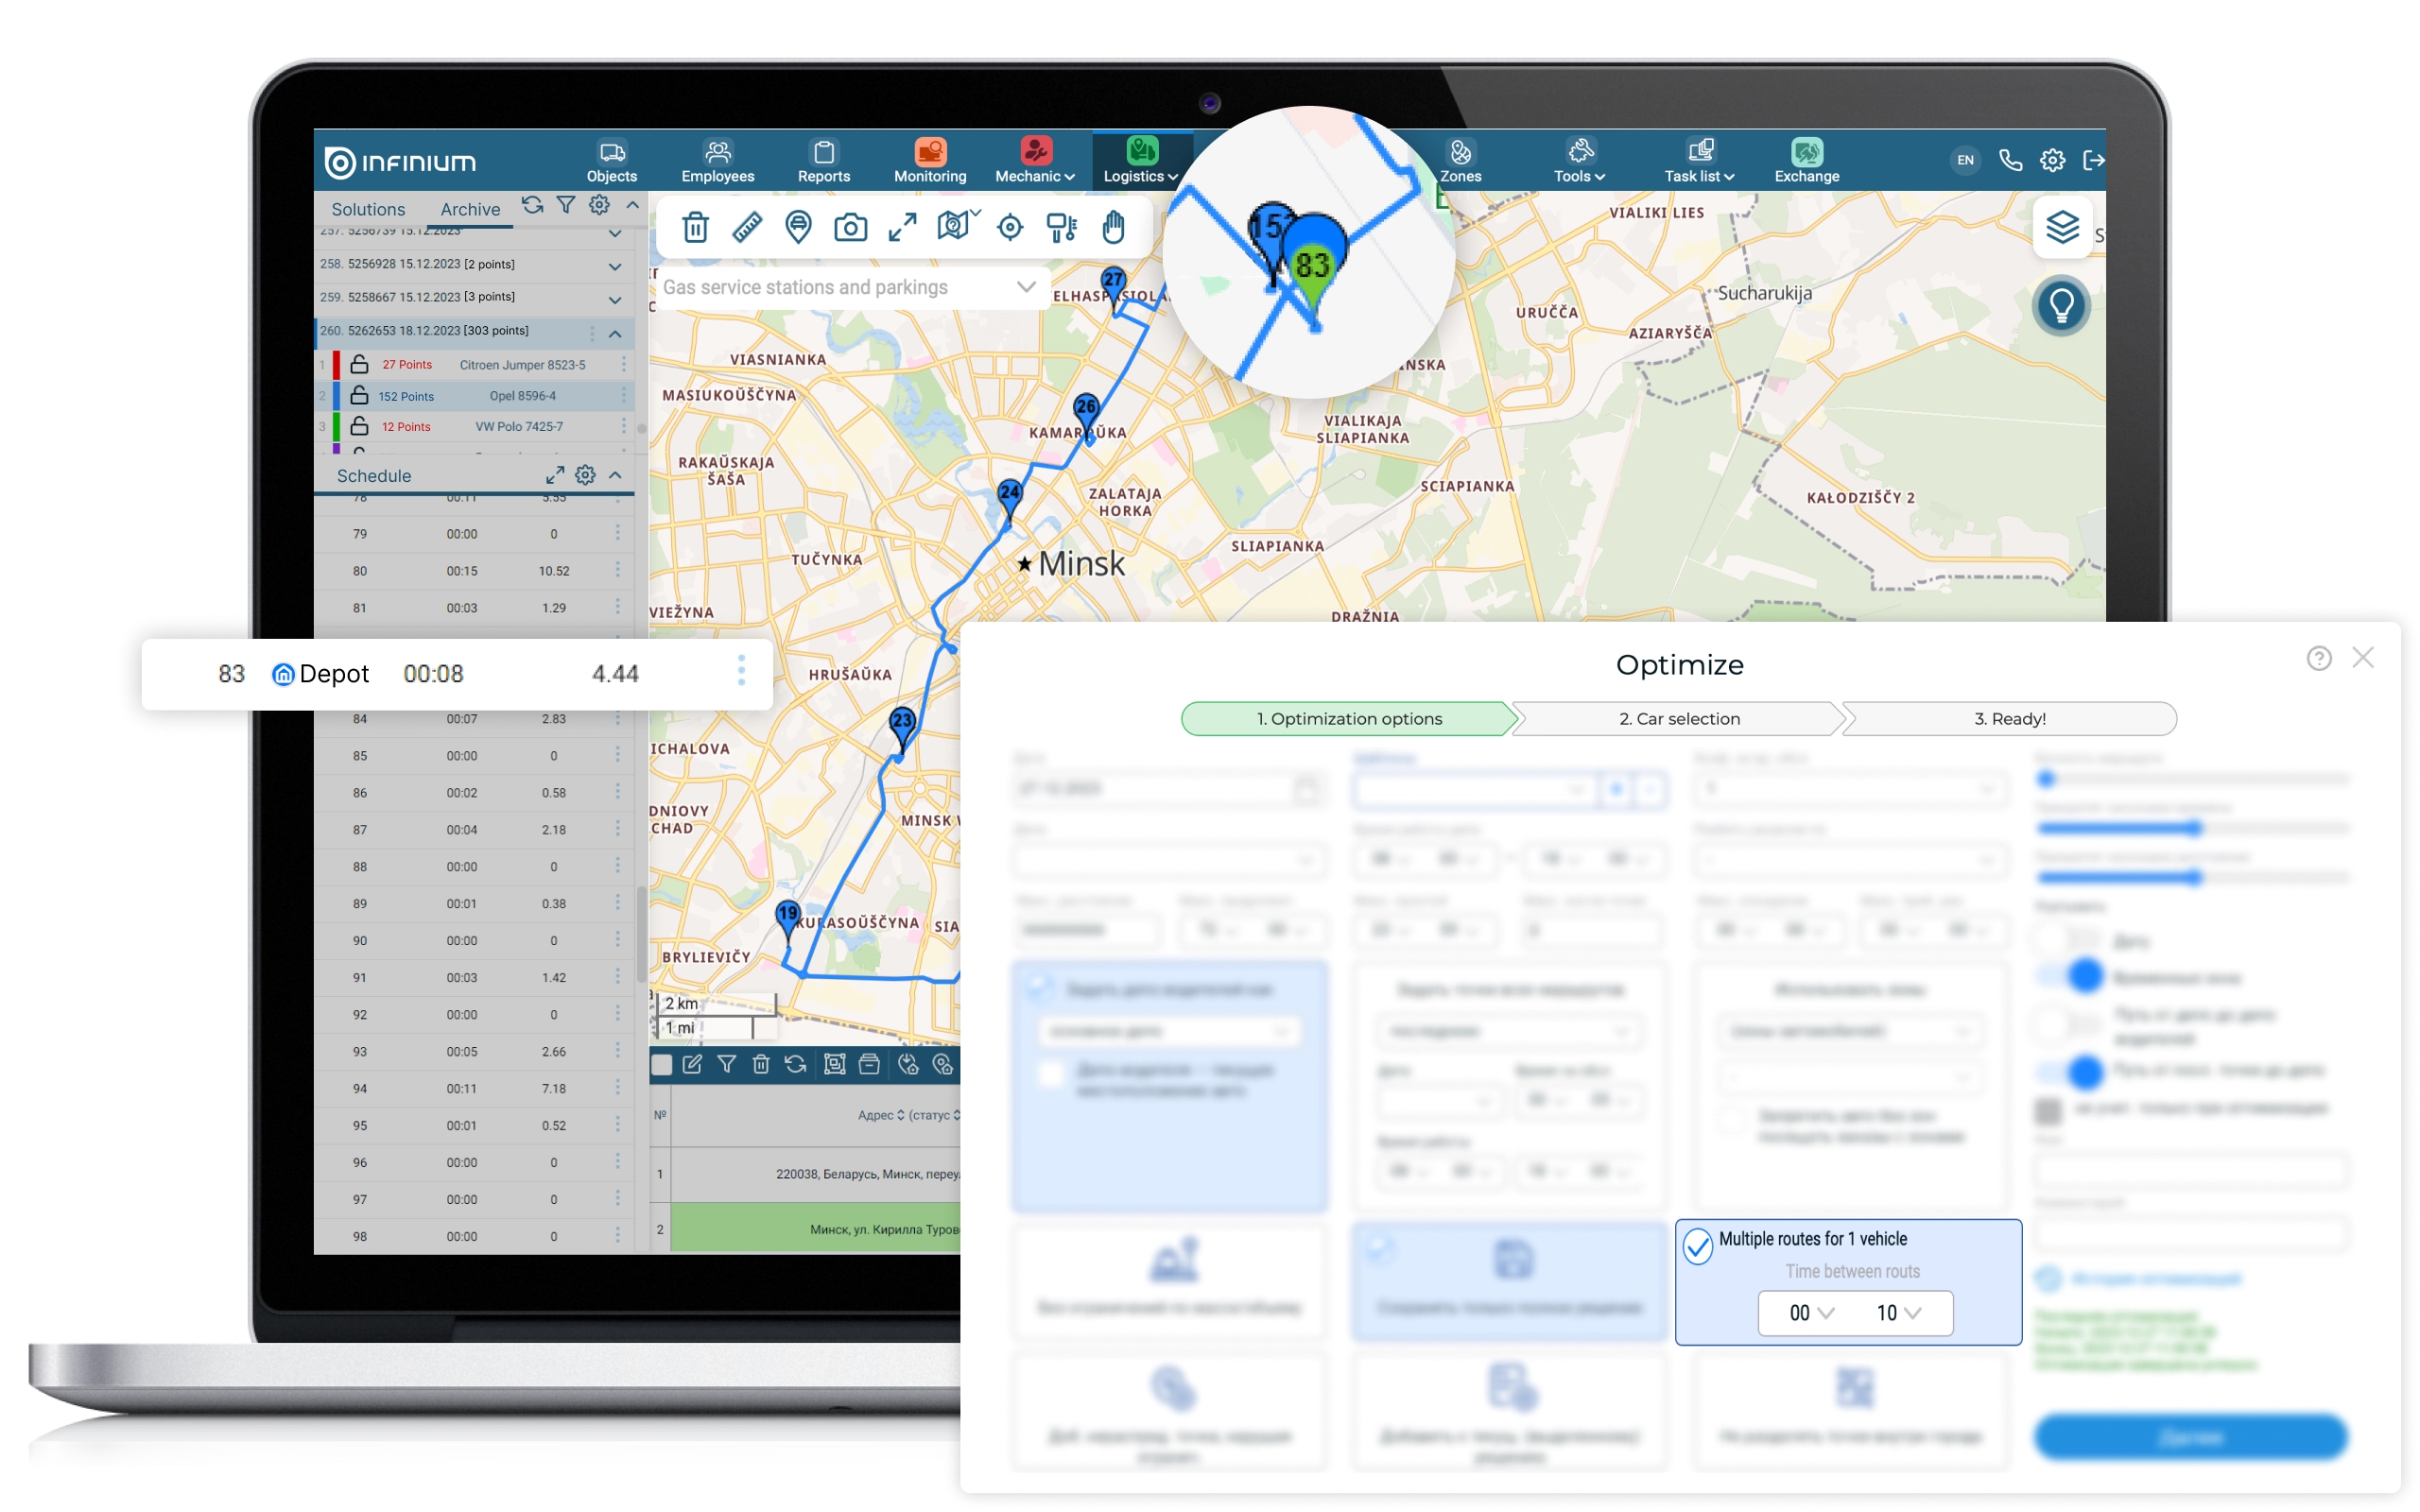Select the hand pan tool
Screen dimensions: 2420x1512
pyautogui.click(x=1113, y=228)
